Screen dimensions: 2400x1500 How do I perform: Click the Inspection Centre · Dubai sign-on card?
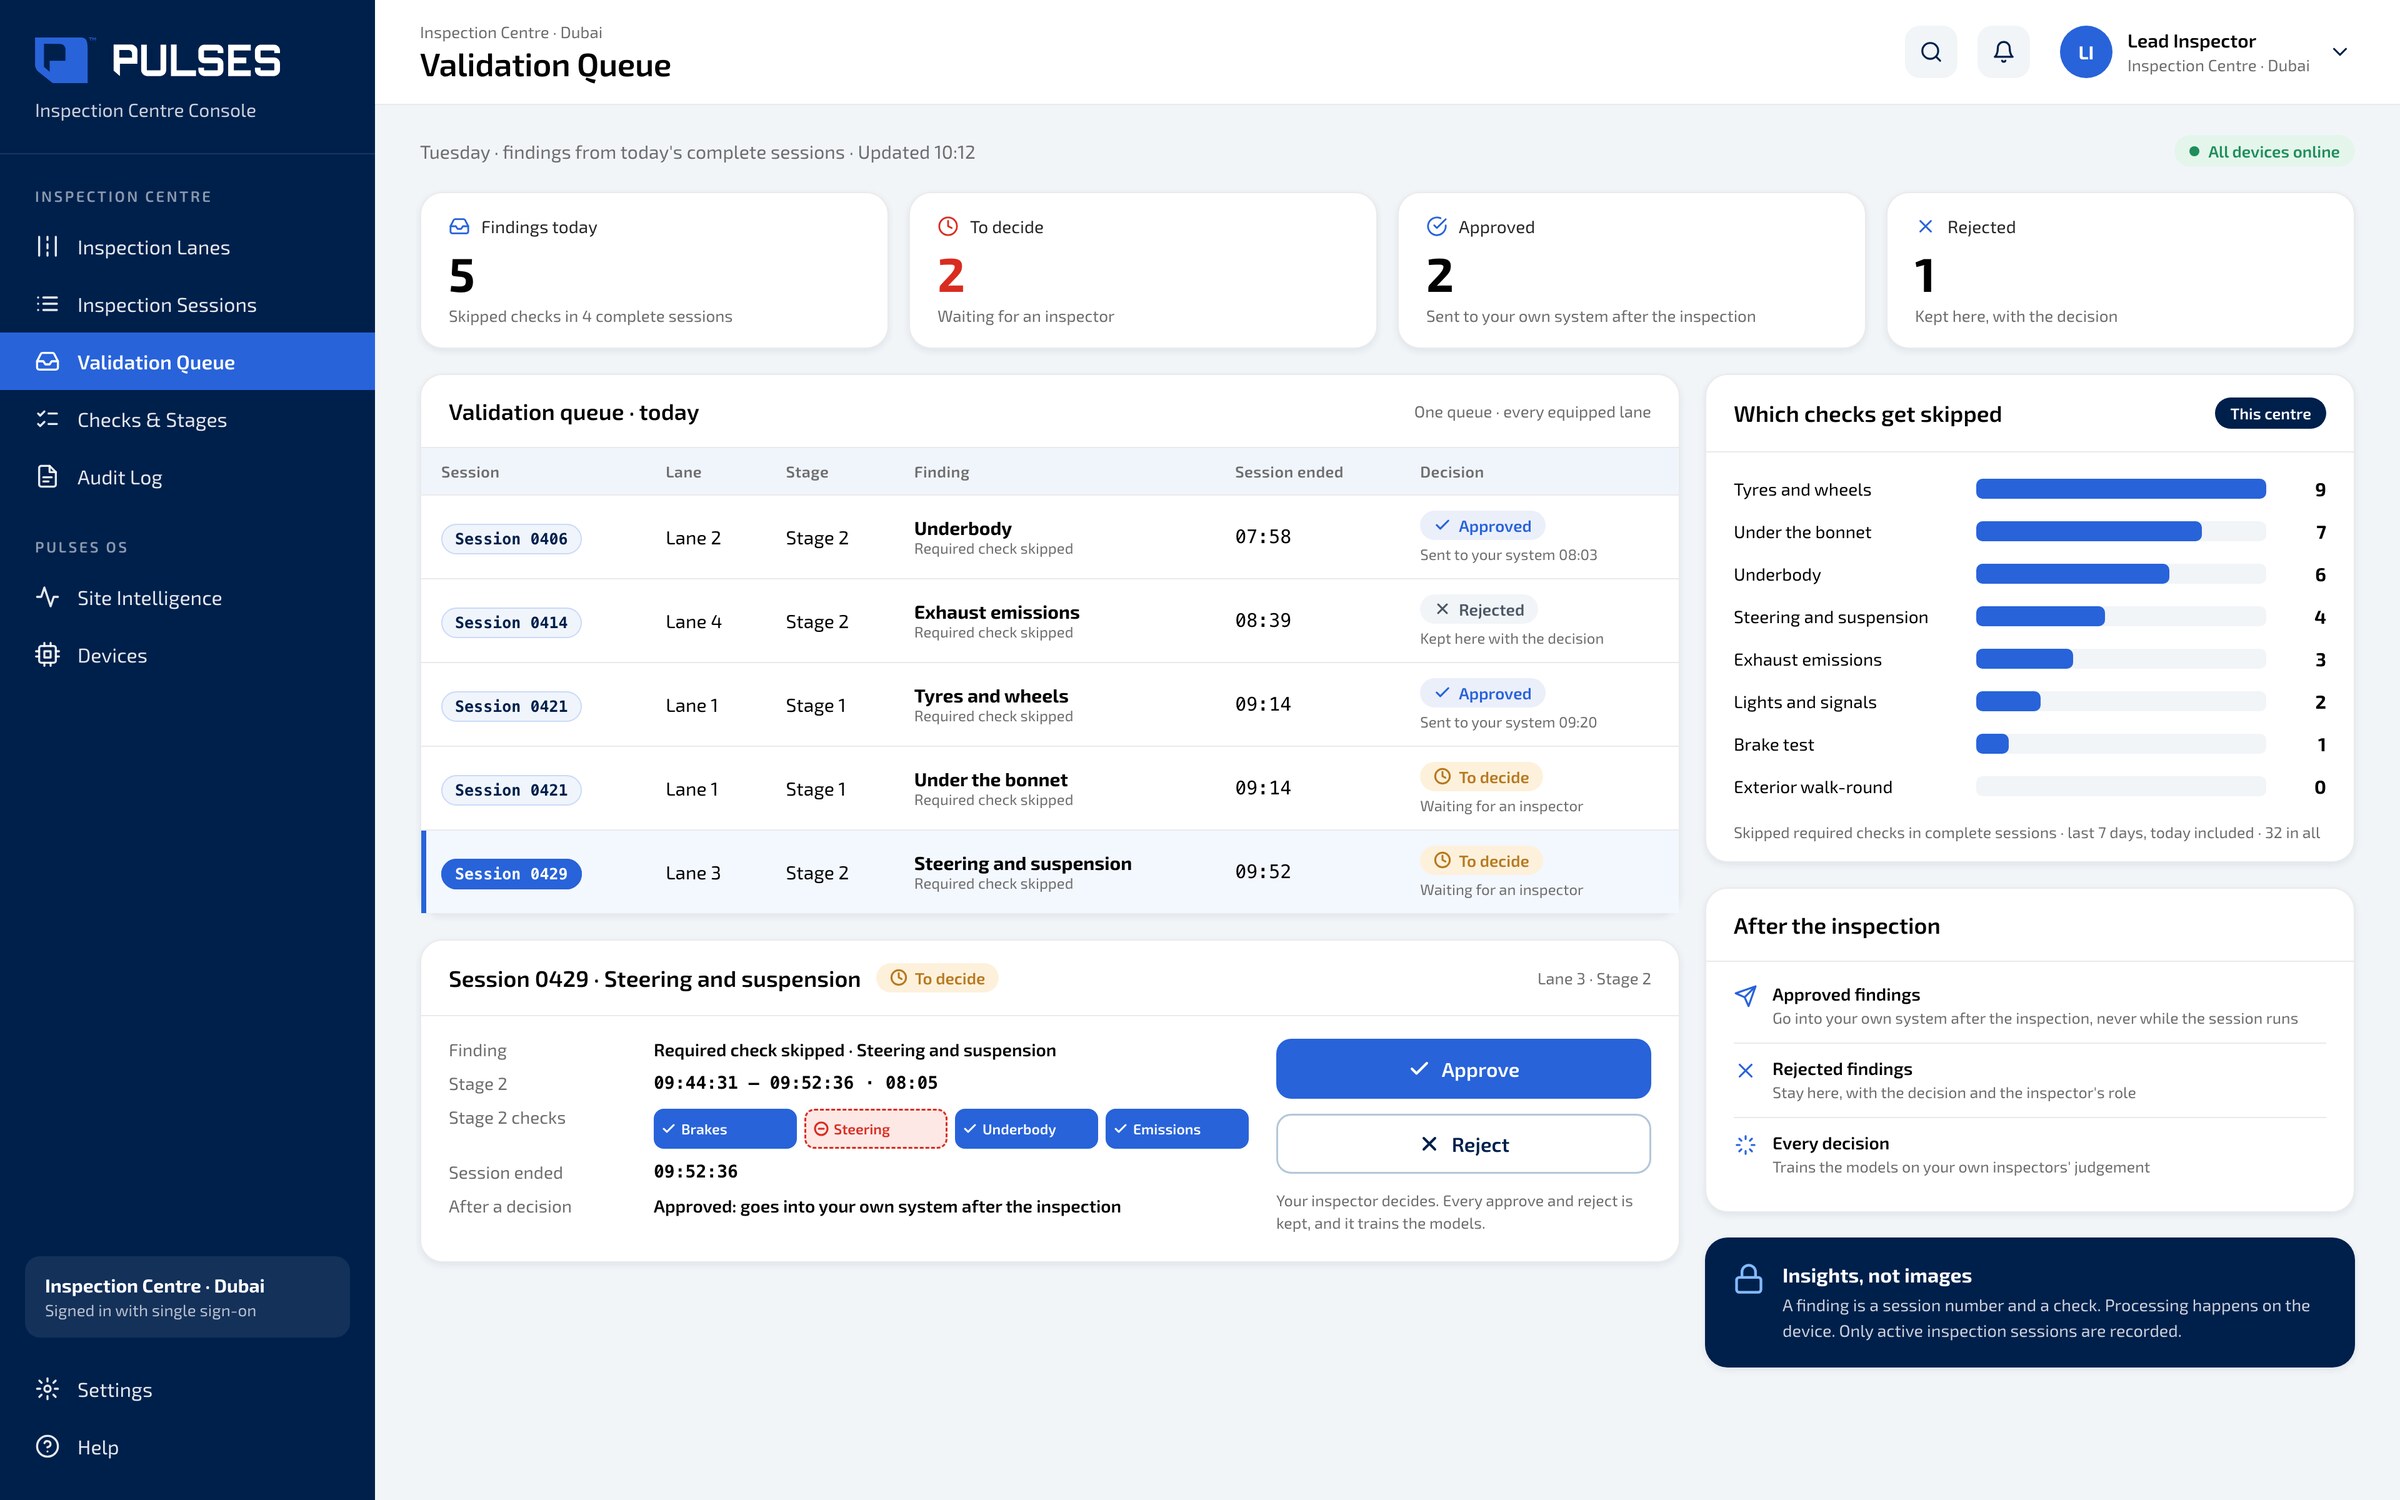tap(187, 1297)
